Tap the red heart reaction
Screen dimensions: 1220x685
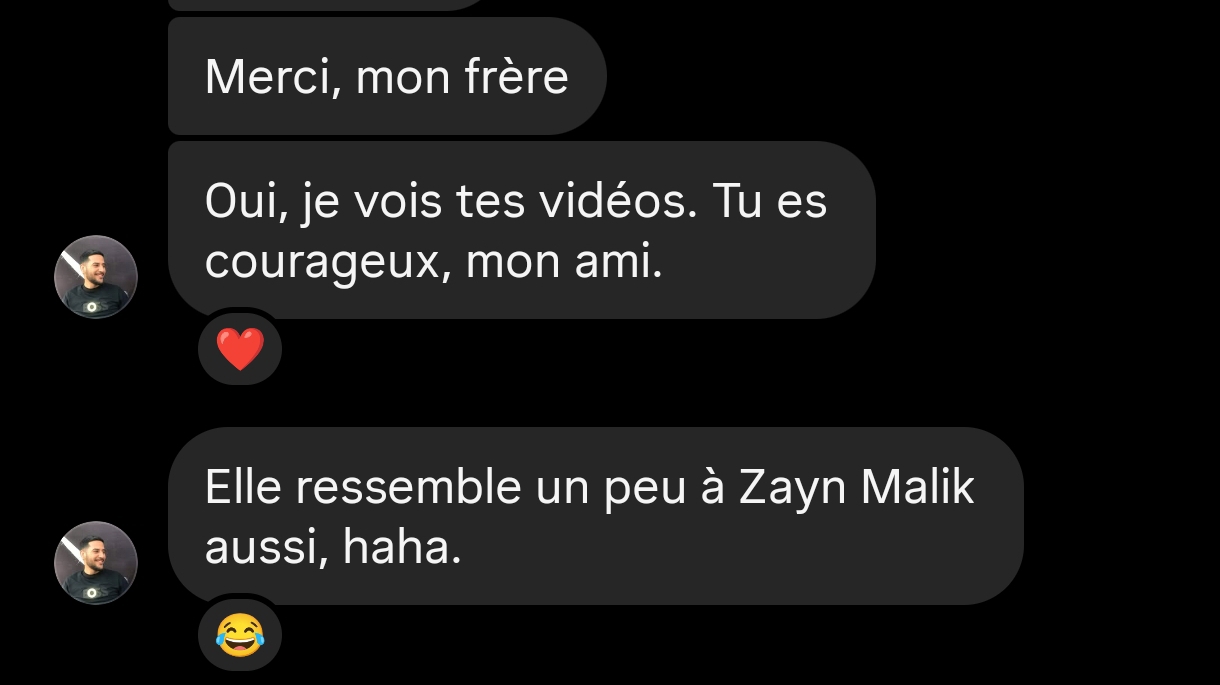(240, 350)
